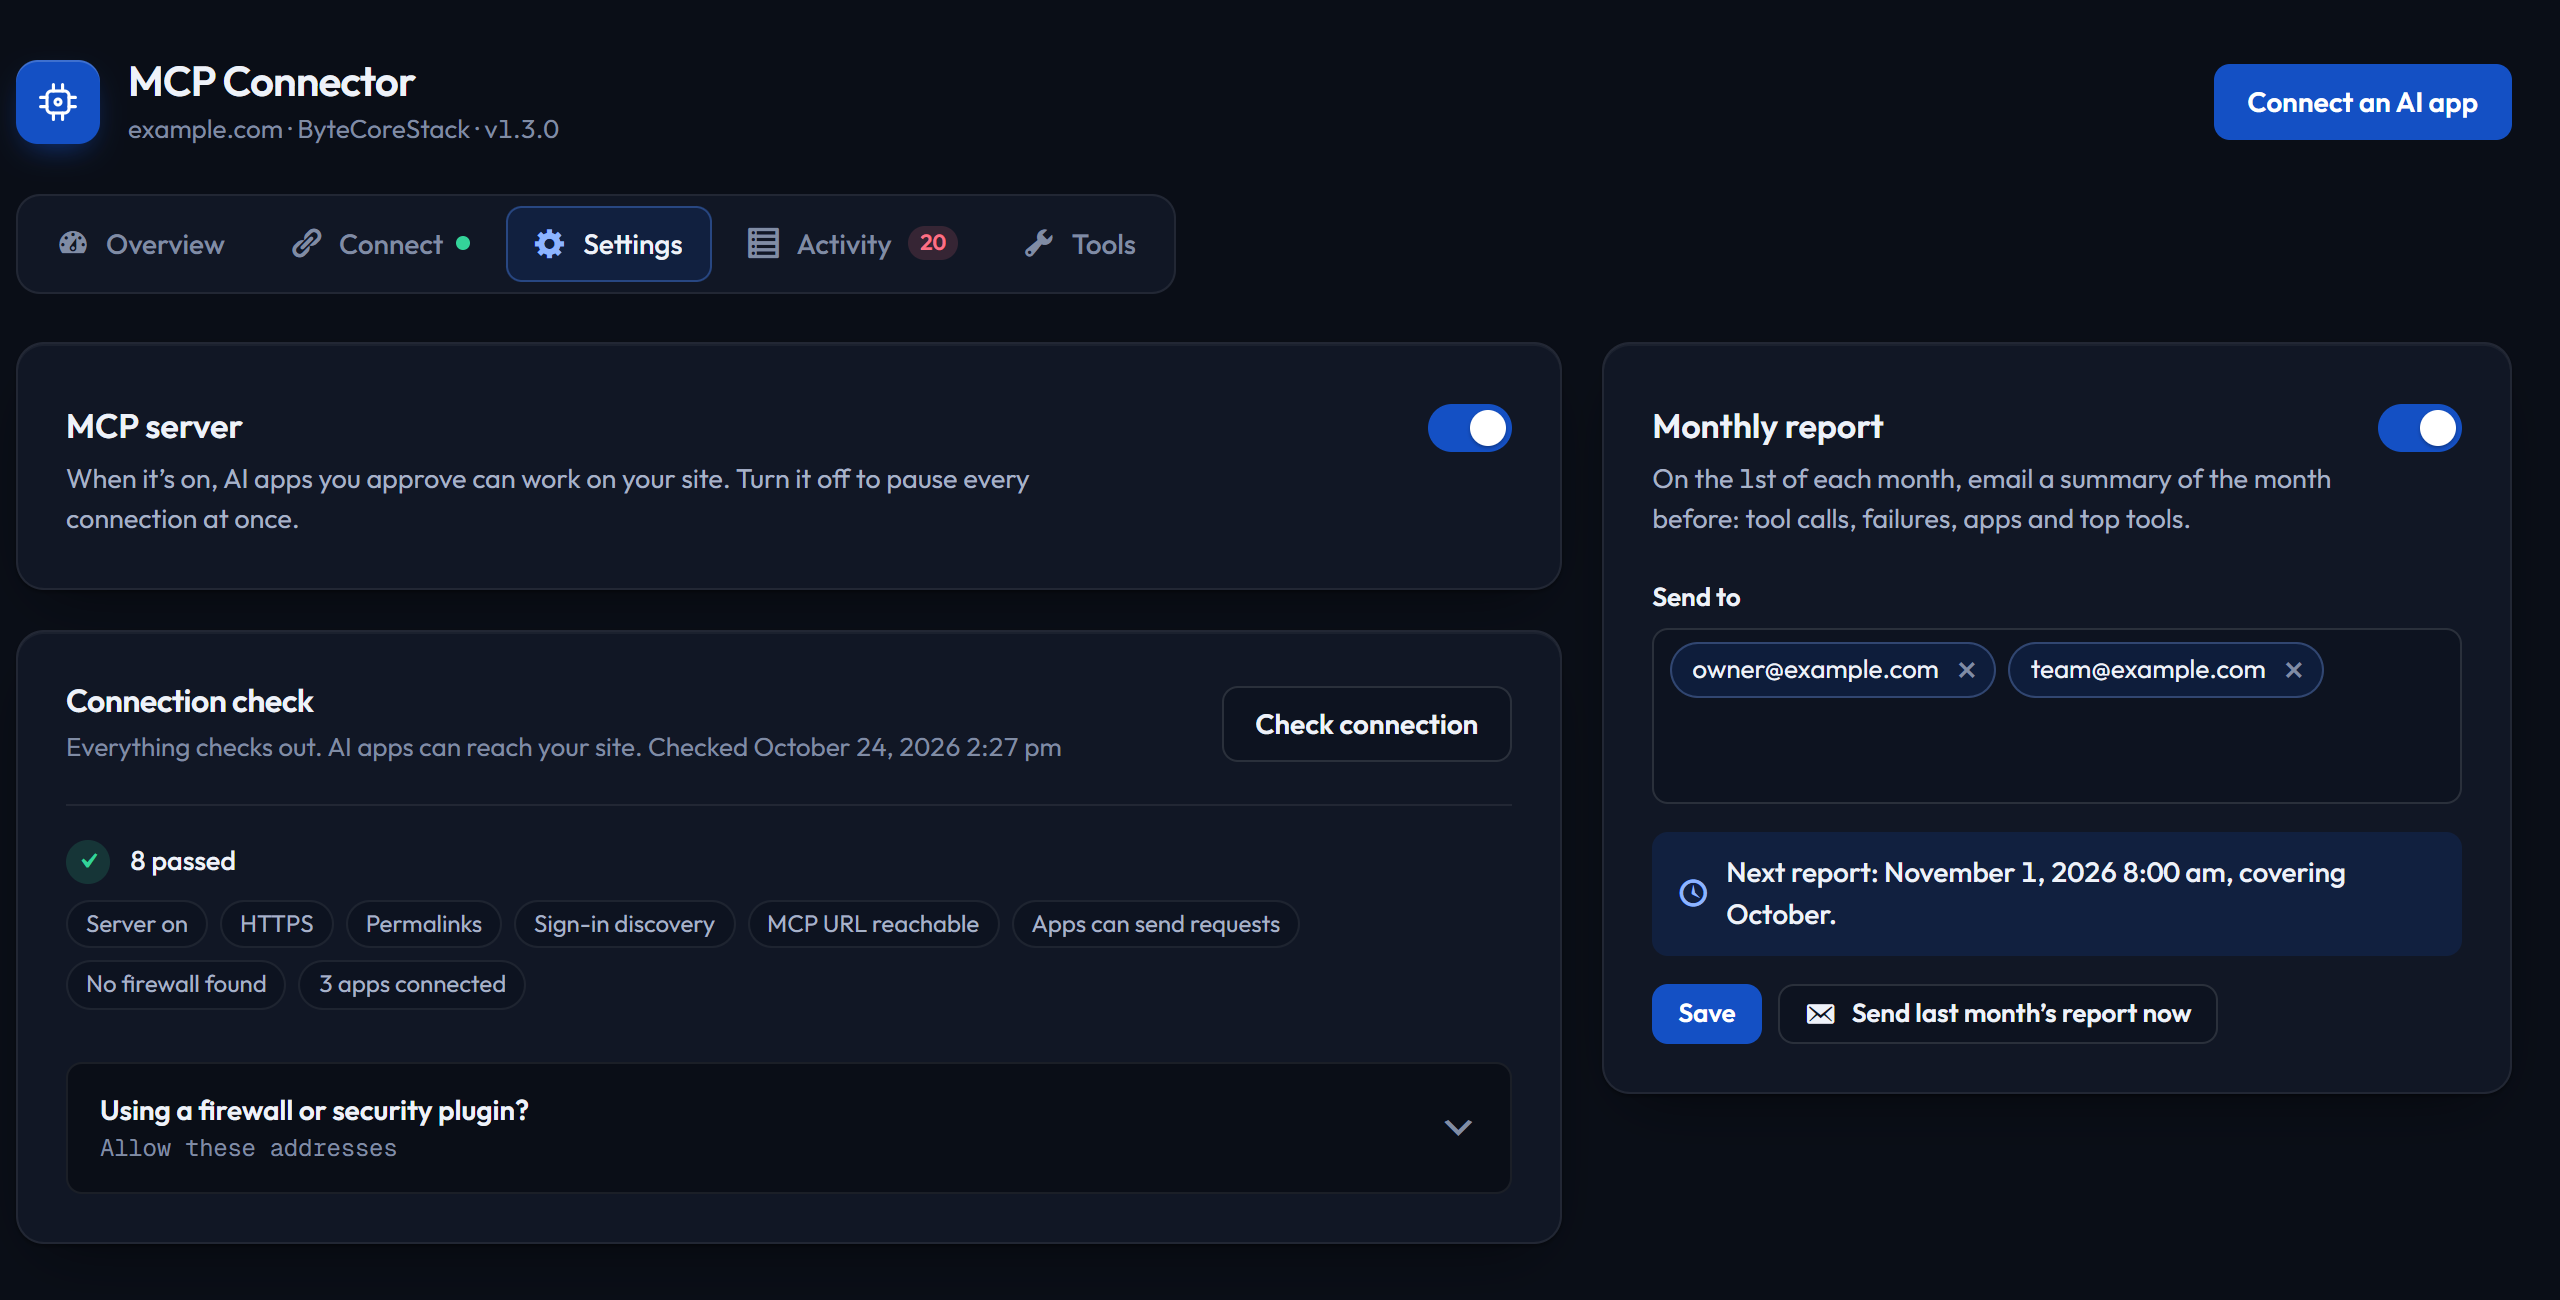Click the MCP Connector chip logo icon
2560x1300 pixels.
pyautogui.click(x=58, y=102)
